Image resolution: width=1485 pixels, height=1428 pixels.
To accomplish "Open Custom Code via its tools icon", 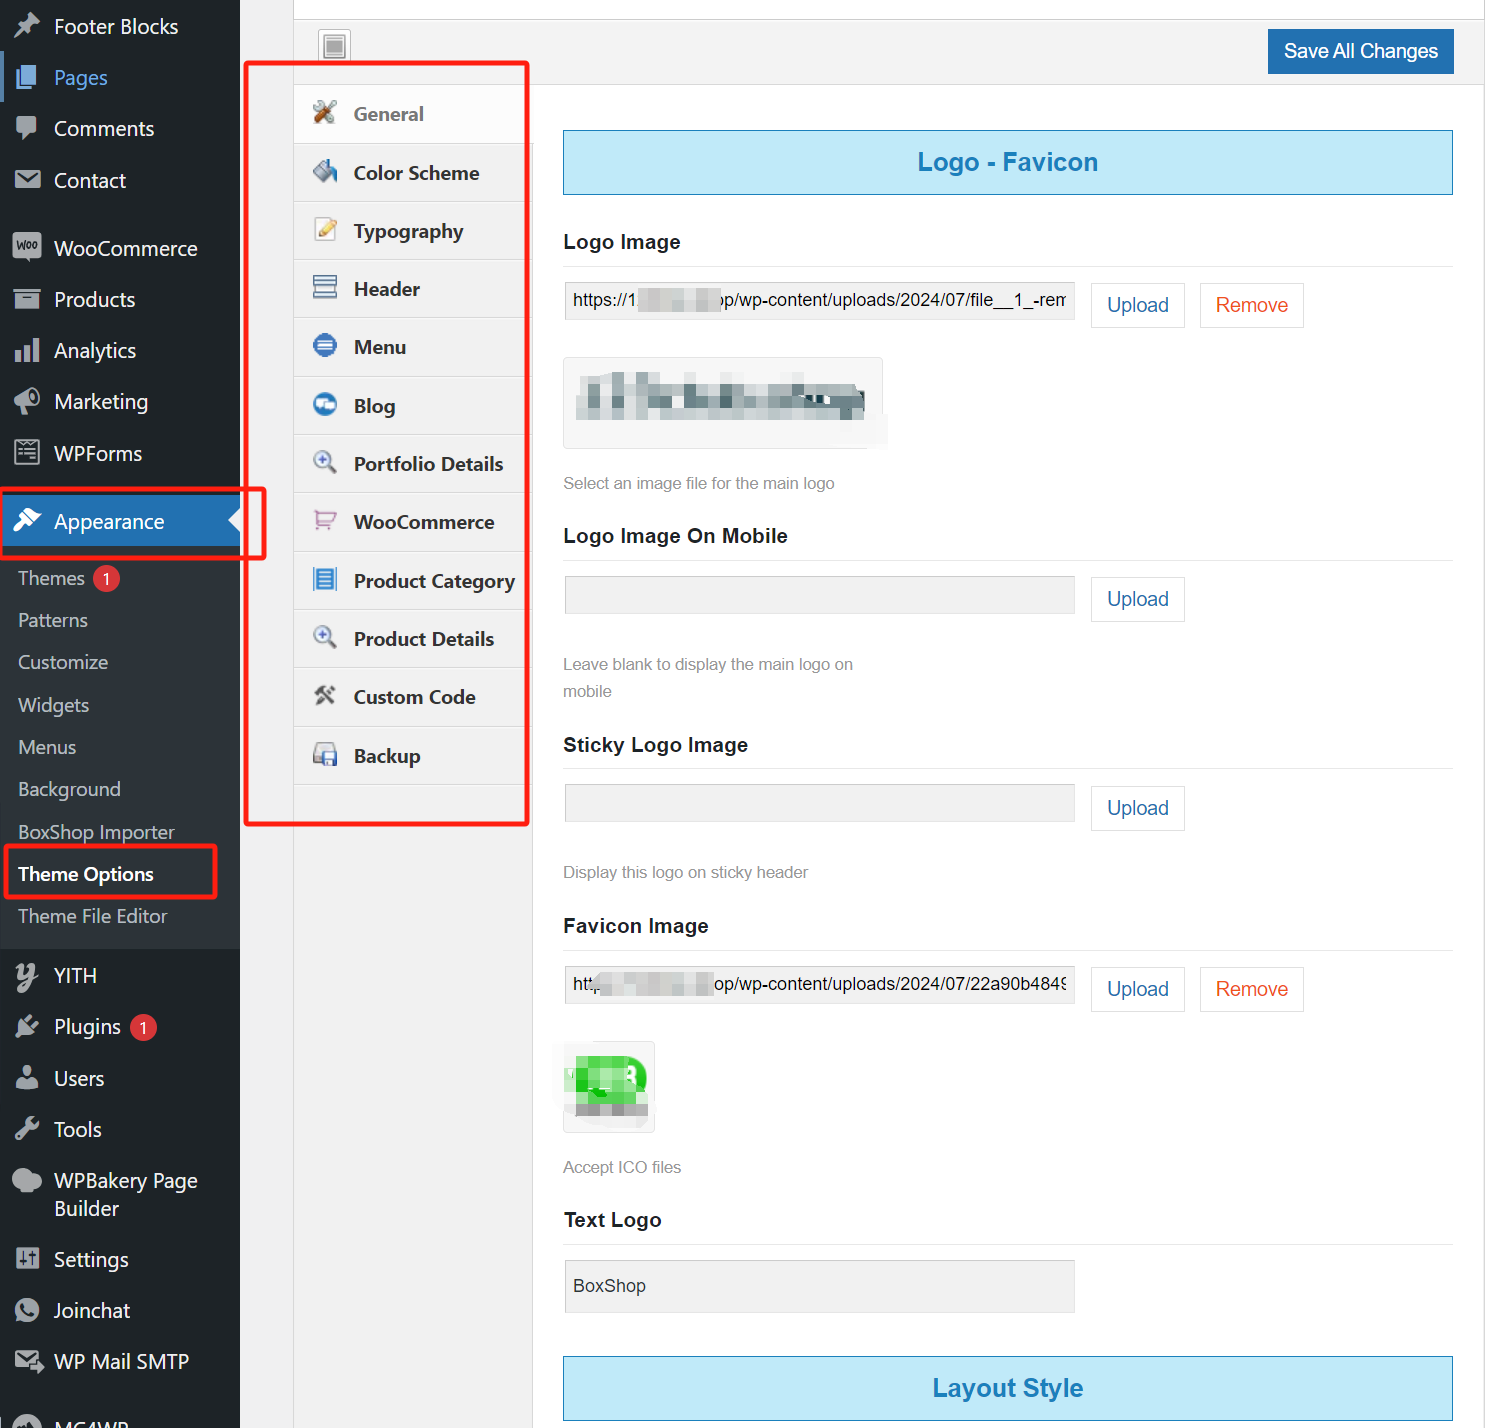I will 325,696.
